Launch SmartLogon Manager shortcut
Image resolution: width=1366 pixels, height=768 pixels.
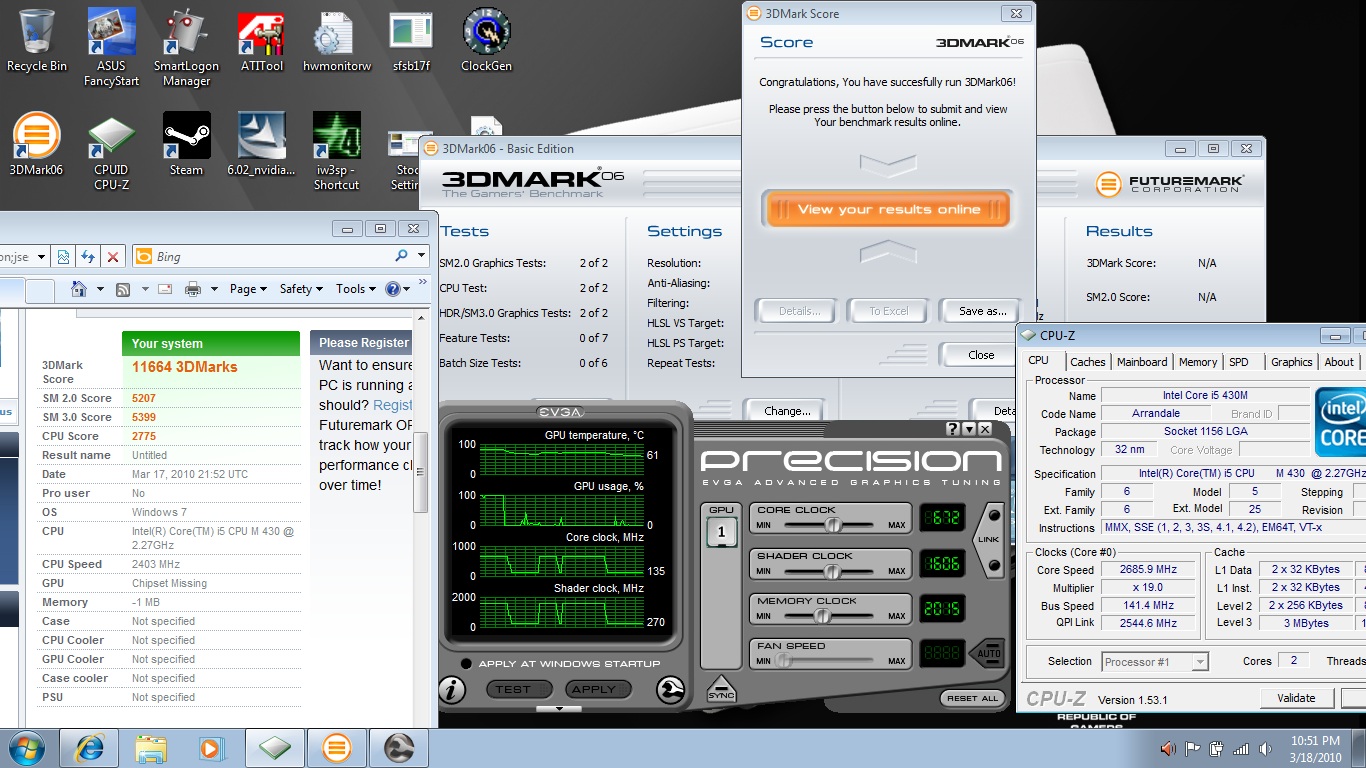point(186,48)
